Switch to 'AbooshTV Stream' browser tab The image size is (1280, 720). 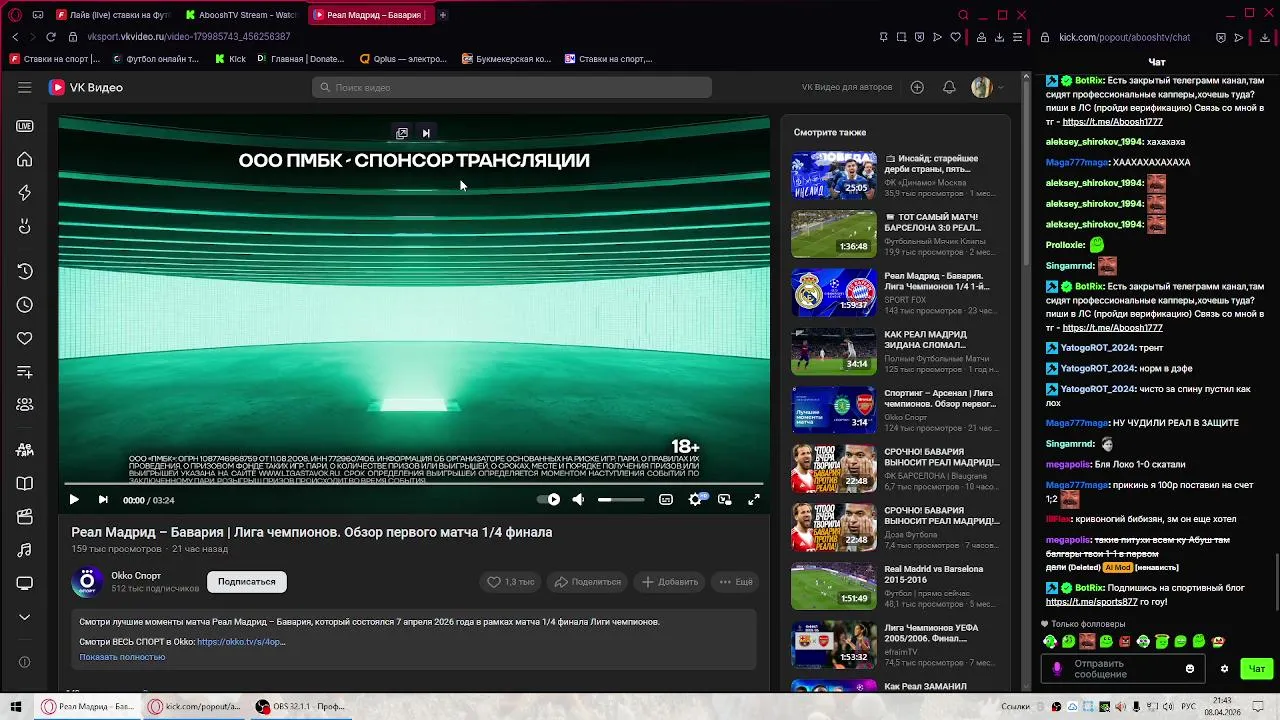[x=243, y=15]
